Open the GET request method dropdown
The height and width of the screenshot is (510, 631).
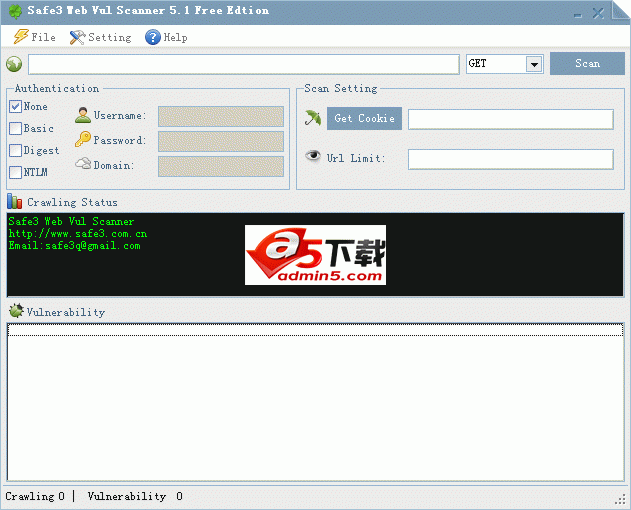coord(534,64)
